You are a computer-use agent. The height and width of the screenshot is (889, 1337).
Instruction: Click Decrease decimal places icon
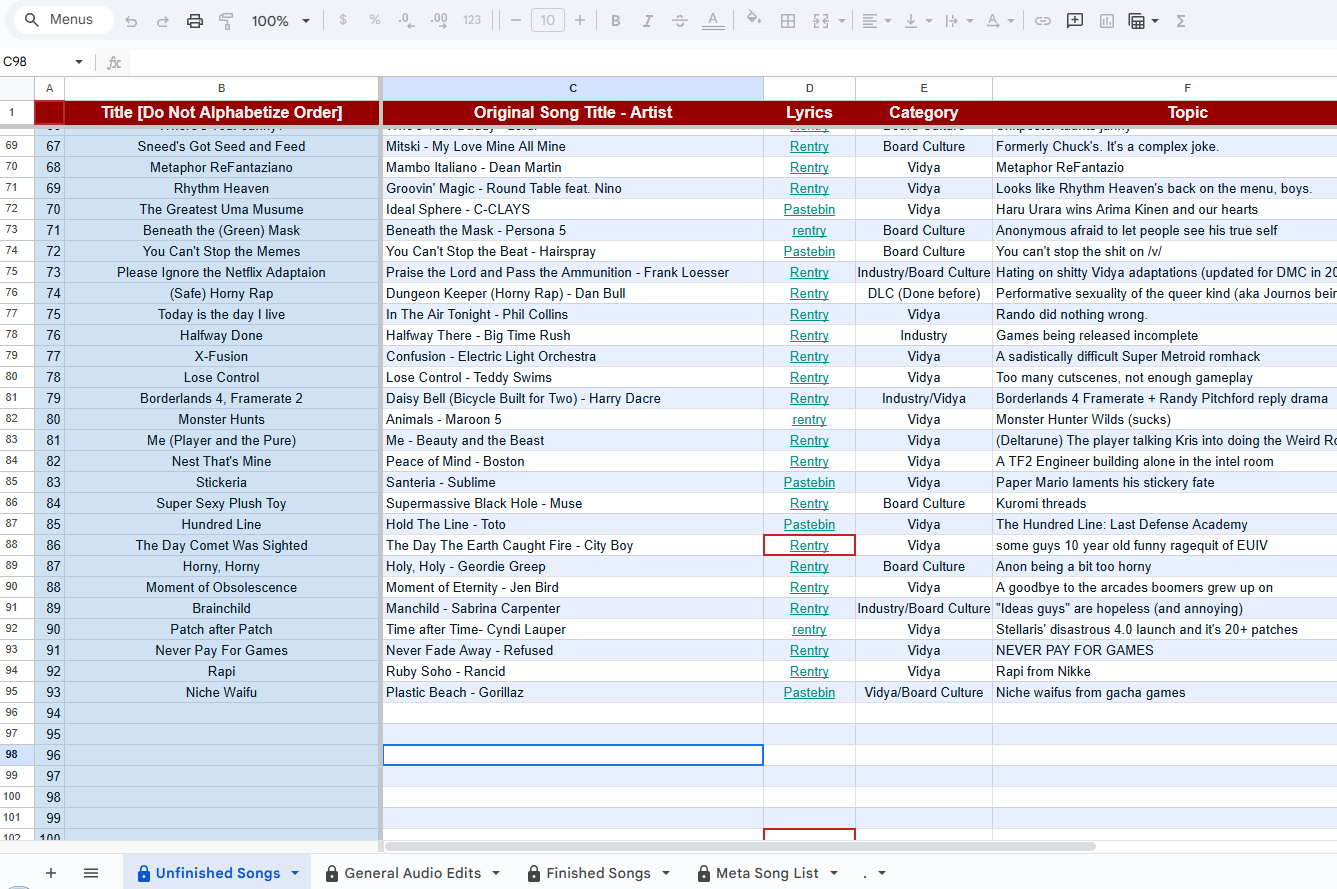(406, 21)
